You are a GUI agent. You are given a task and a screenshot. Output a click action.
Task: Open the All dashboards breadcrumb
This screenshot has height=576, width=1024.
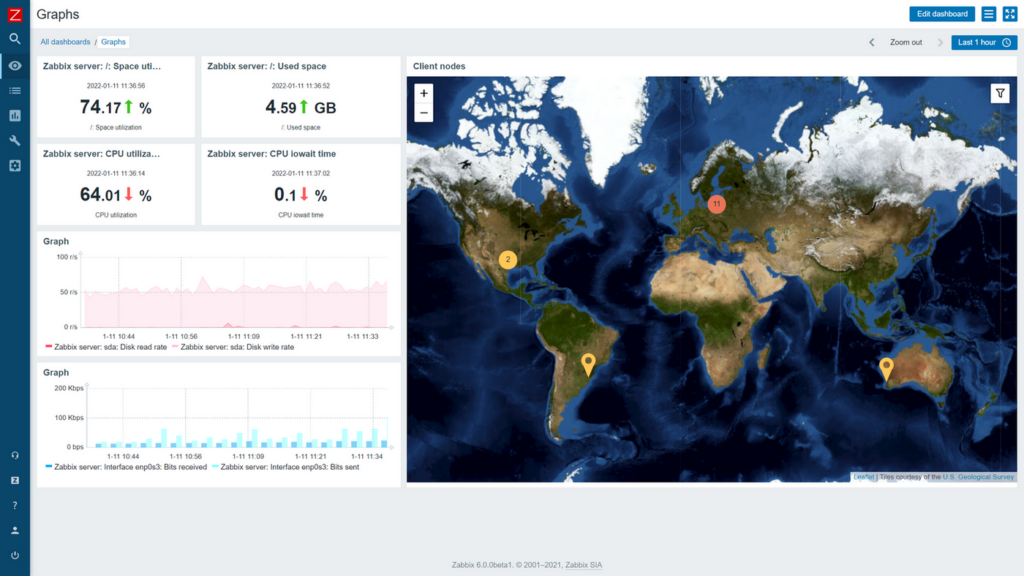click(65, 42)
